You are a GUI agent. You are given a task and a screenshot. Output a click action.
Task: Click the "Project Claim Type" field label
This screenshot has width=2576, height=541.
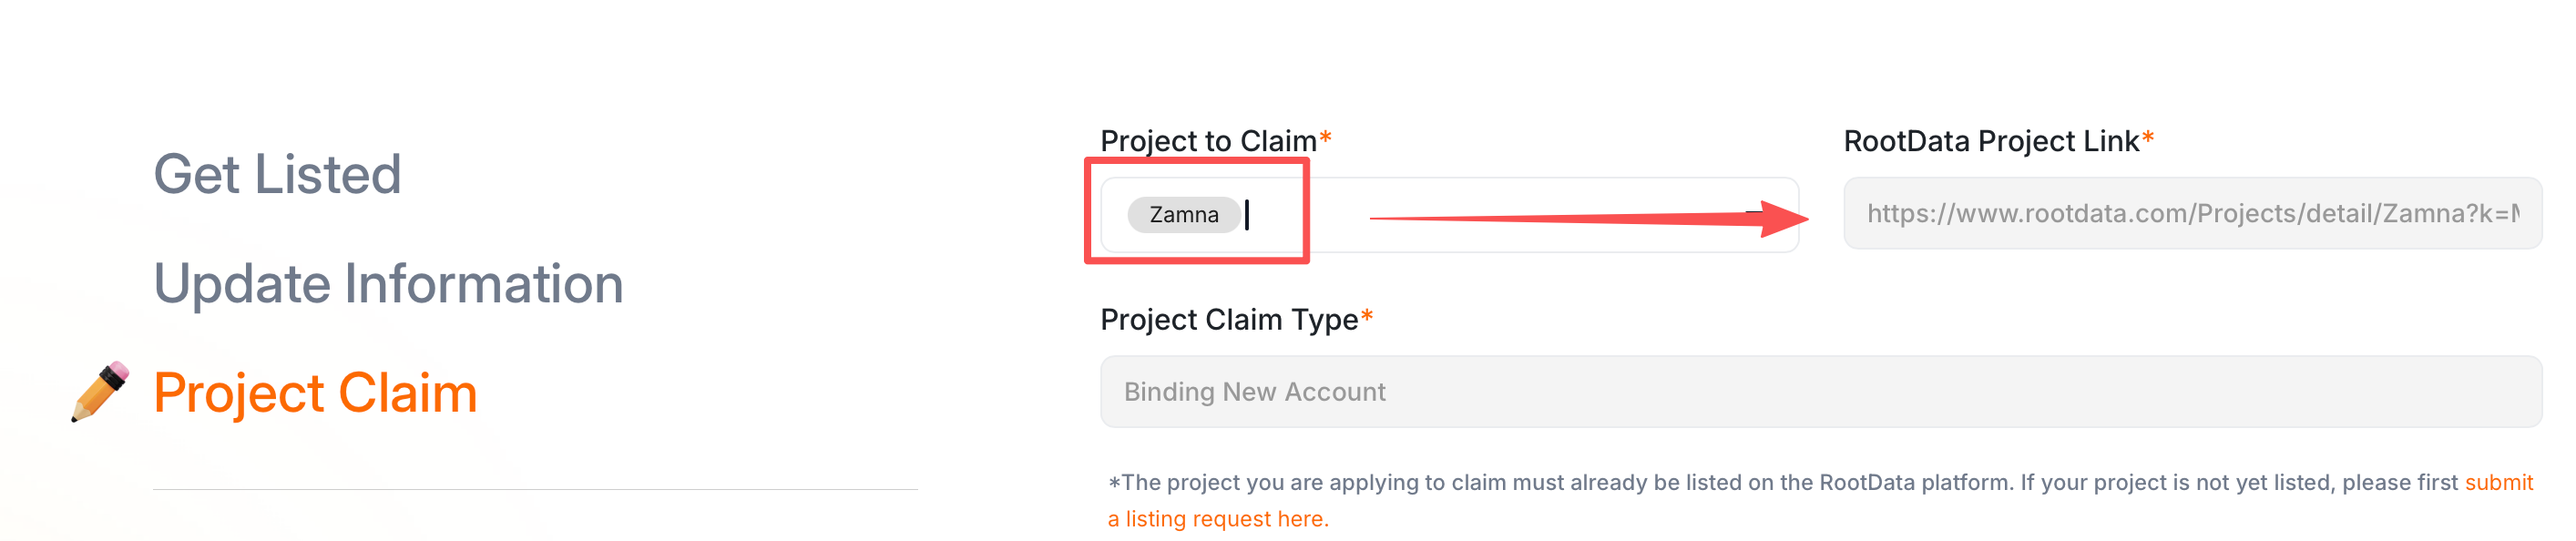tap(1229, 319)
